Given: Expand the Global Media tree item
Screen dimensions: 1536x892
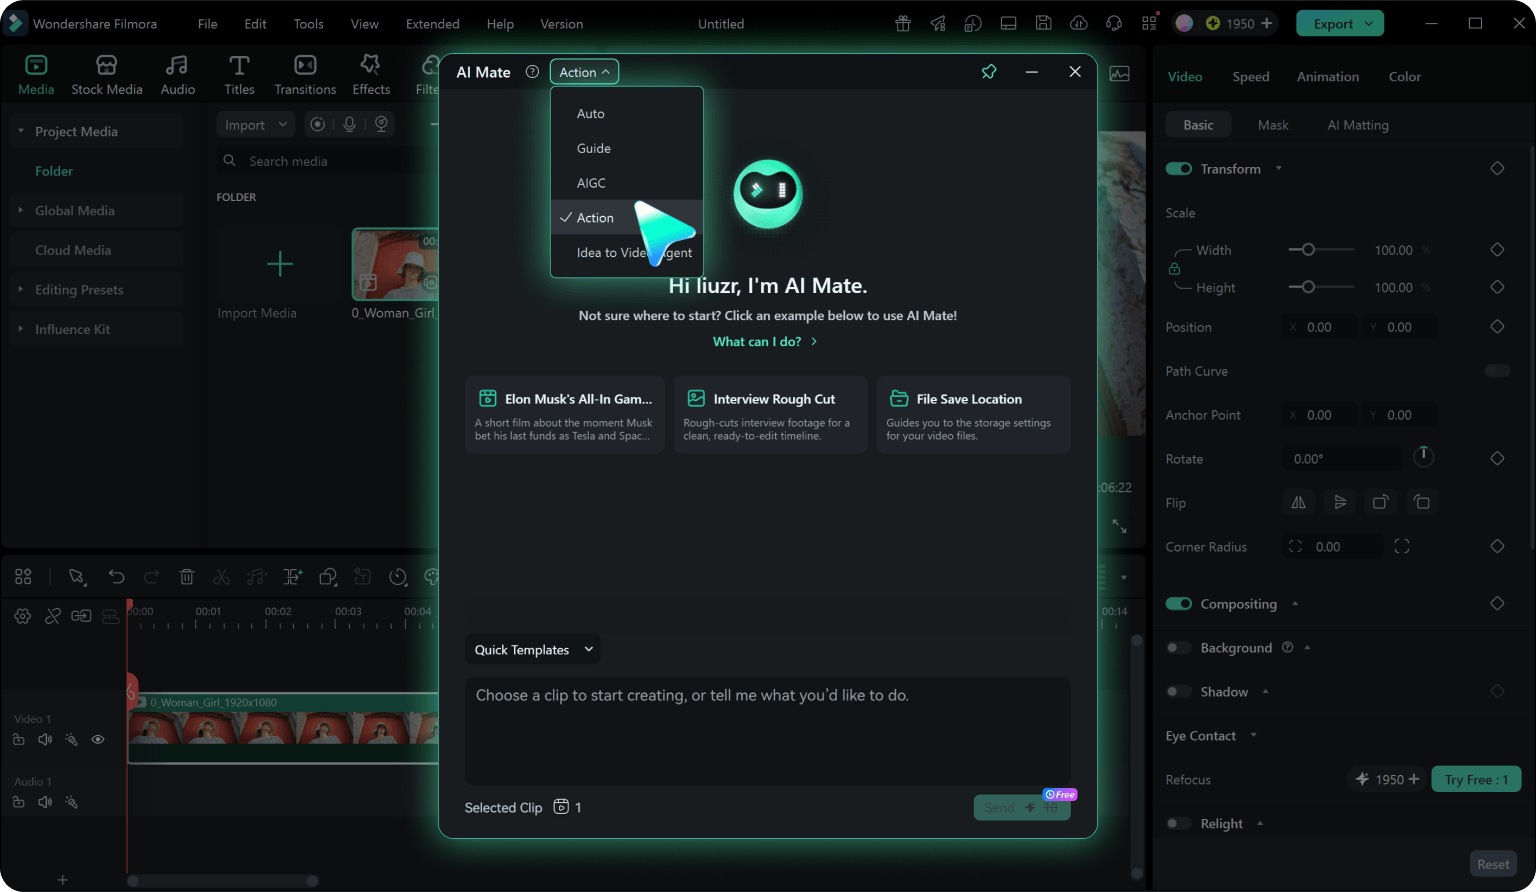Looking at the screenshot, I should pyautogui.click(x=20, y=211).
